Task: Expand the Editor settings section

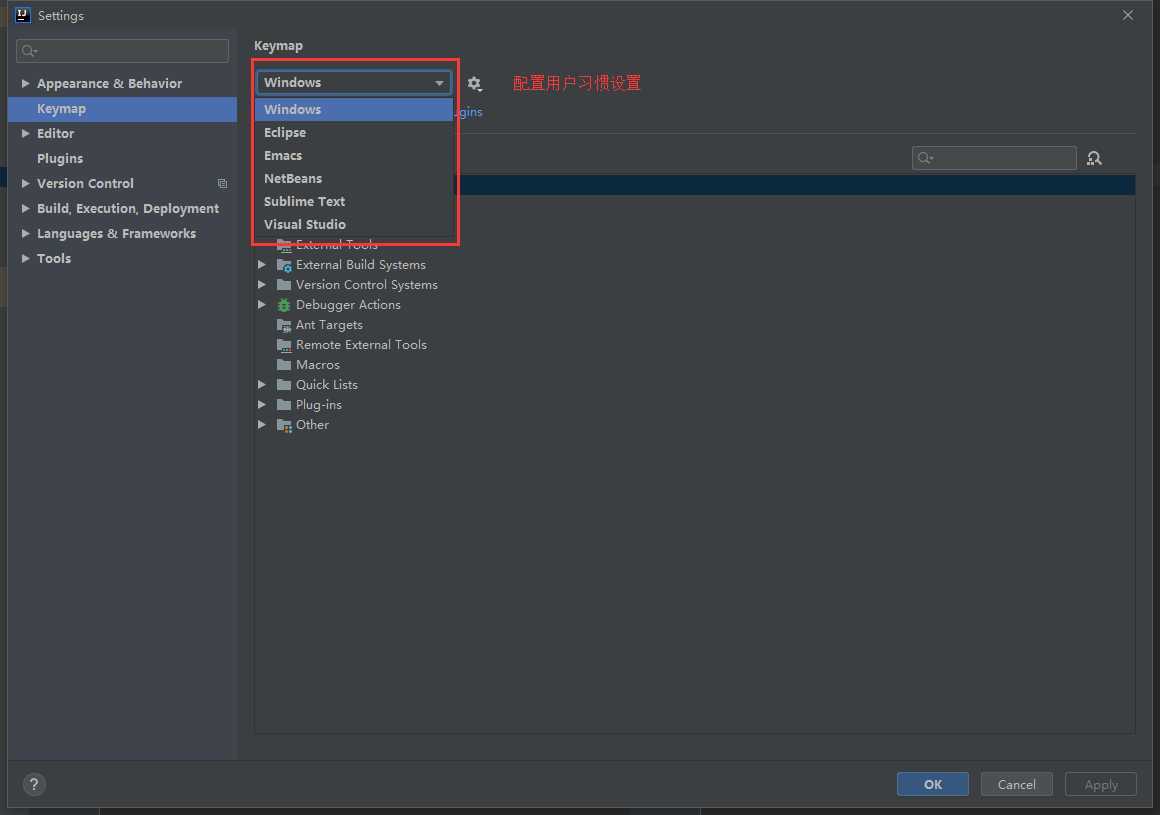Action: 25,133
